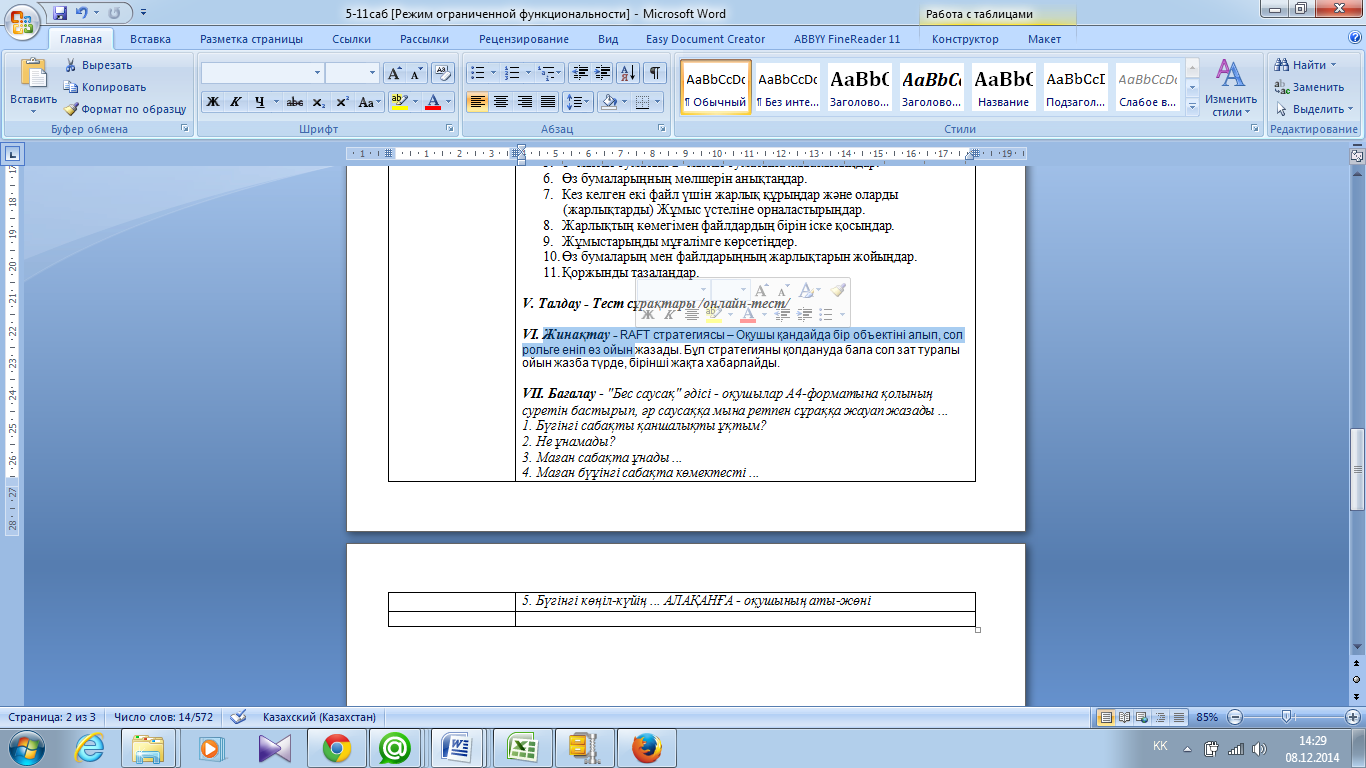Screen dimensions: 1366x768
Task: Apply shading with paint bucket
Action: (609, 102)
